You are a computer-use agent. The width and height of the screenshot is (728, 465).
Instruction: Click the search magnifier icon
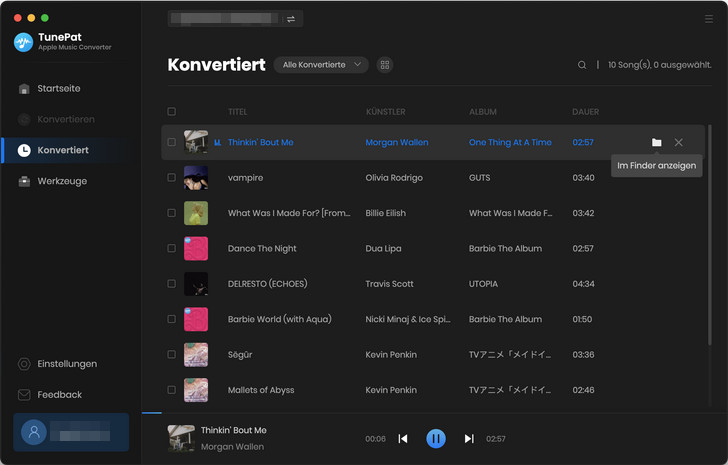pyautogui.click(x=582, y=65)
